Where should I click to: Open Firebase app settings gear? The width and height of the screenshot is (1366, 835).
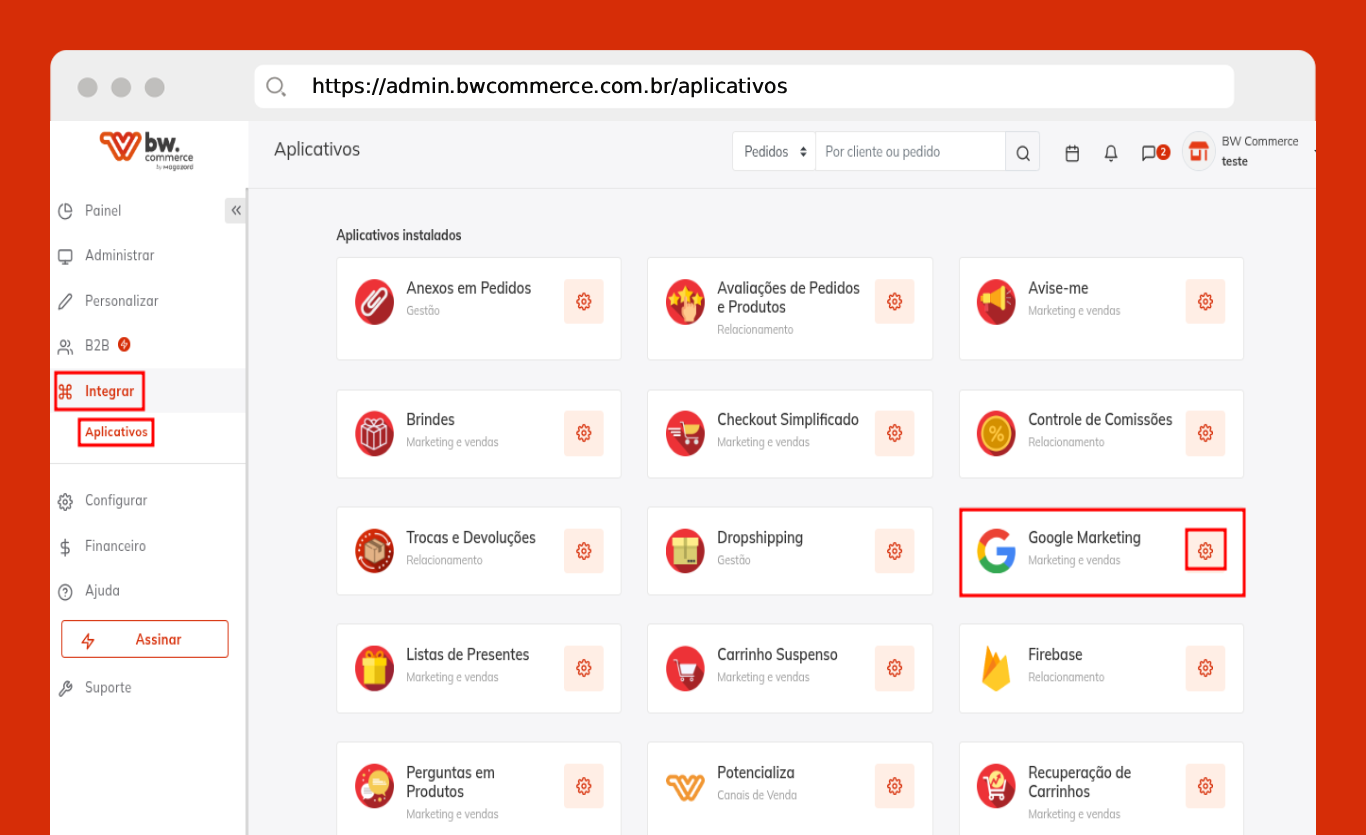(x=1205, y=668)
